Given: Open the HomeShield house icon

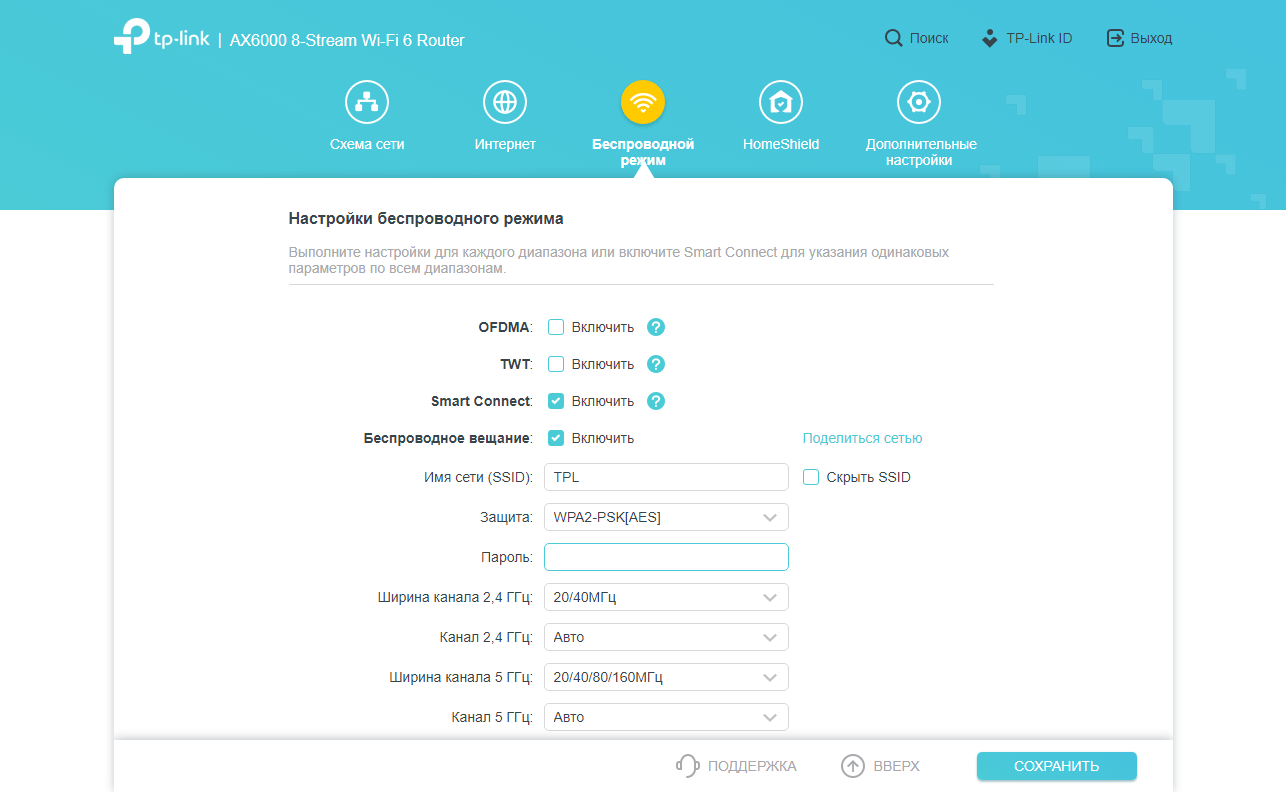Looking at the screenshot, I should (x=781, y=102).
